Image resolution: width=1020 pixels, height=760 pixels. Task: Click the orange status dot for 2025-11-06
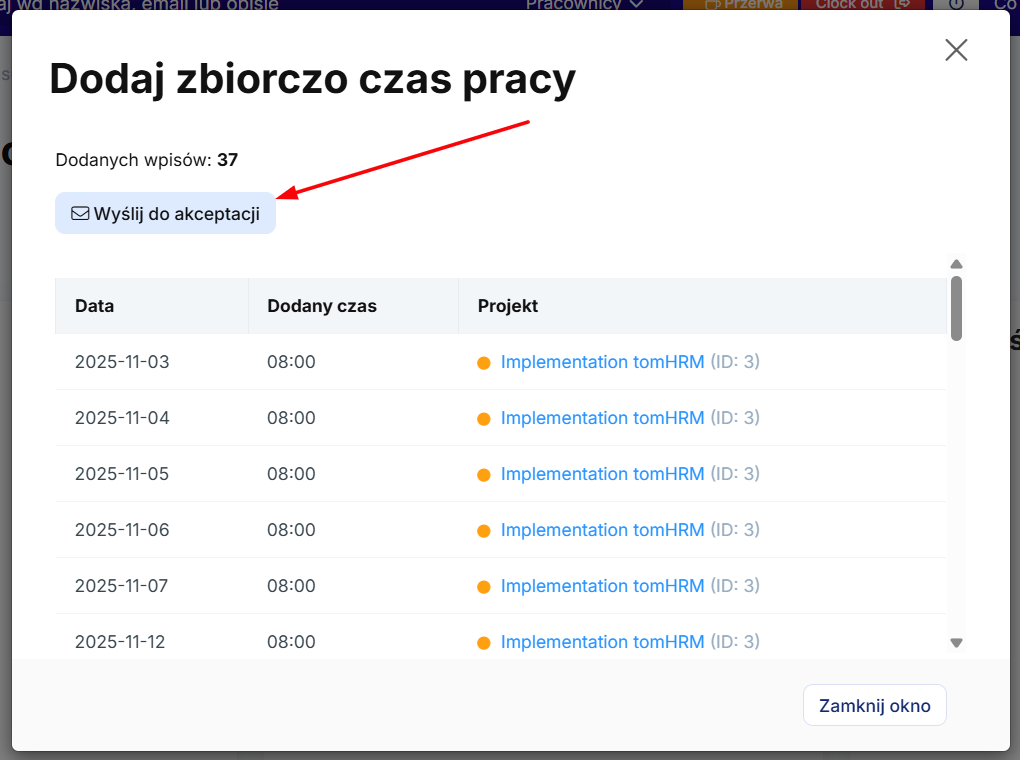[x=484, y=531]
